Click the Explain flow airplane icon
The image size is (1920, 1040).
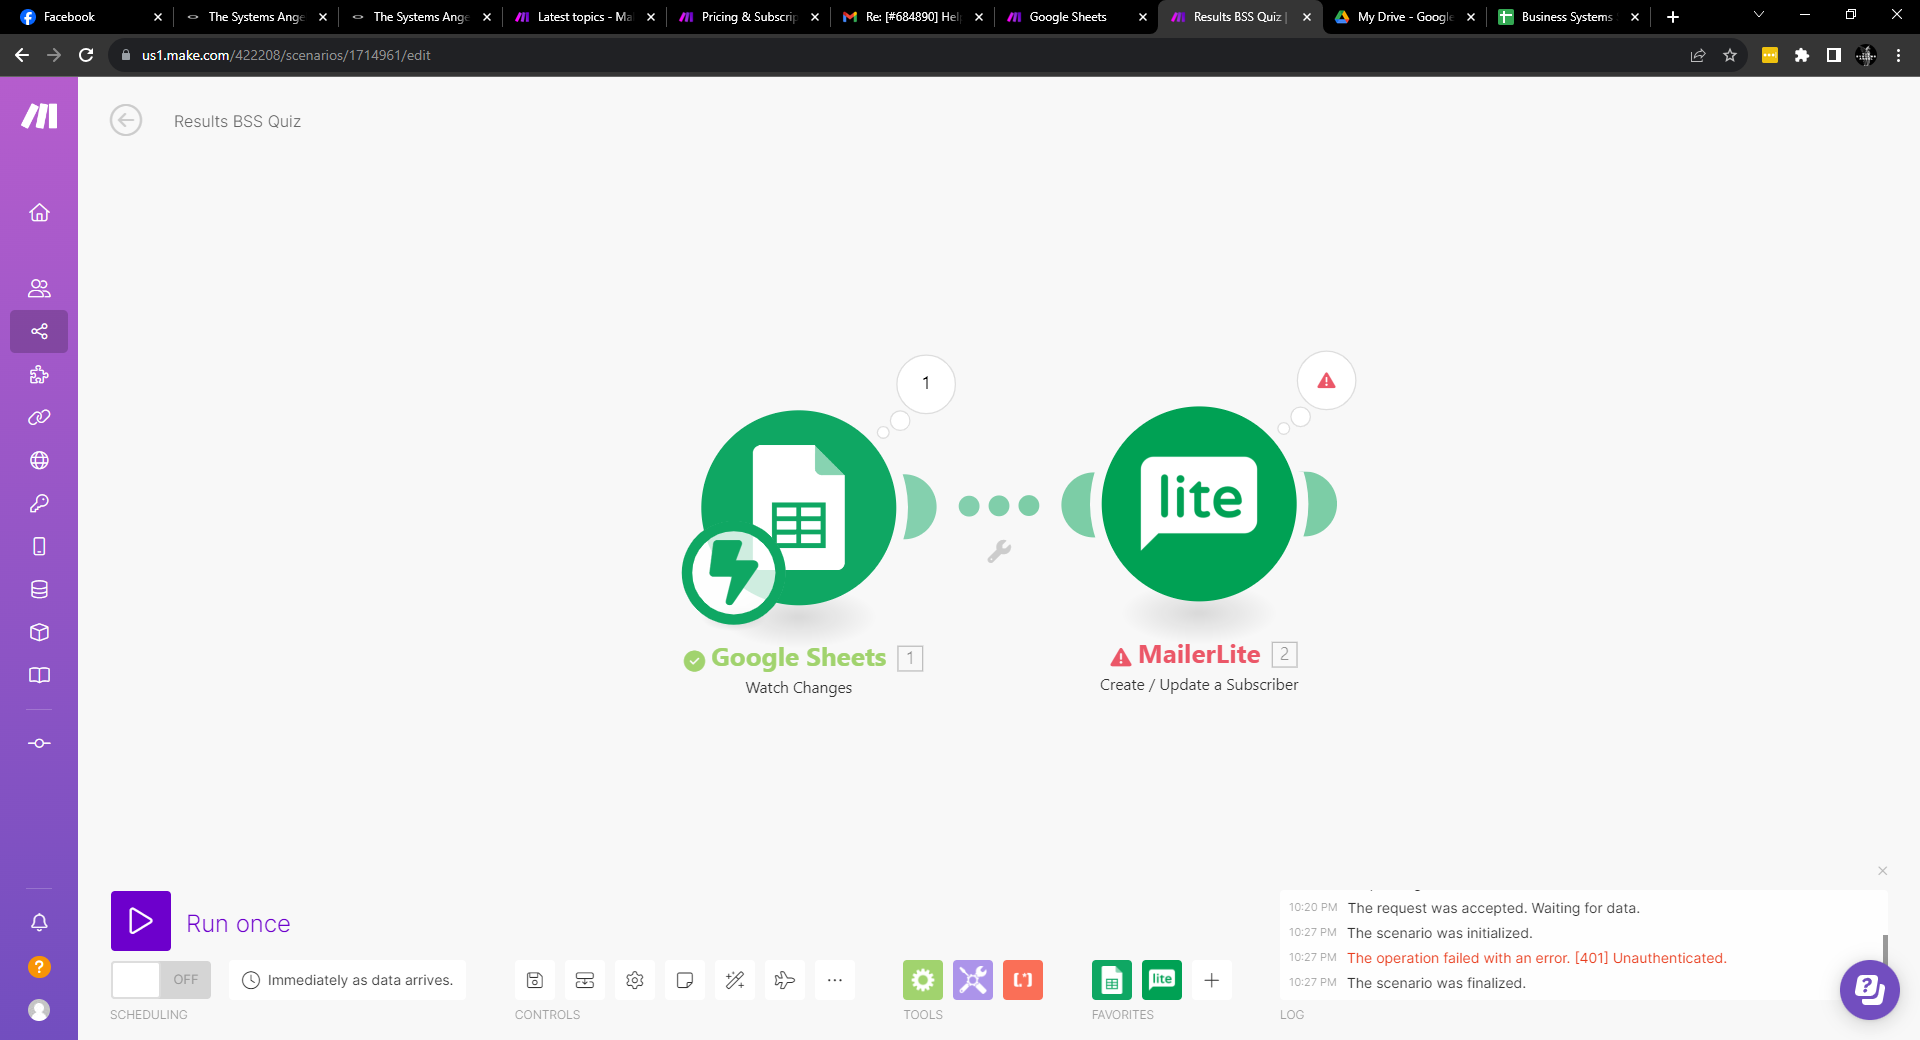tap(785, 980)
